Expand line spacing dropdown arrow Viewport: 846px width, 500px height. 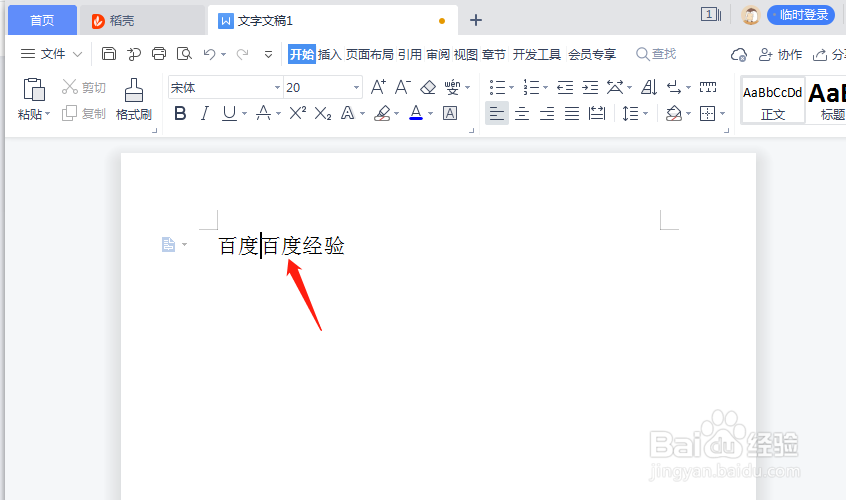coord(645,114)
